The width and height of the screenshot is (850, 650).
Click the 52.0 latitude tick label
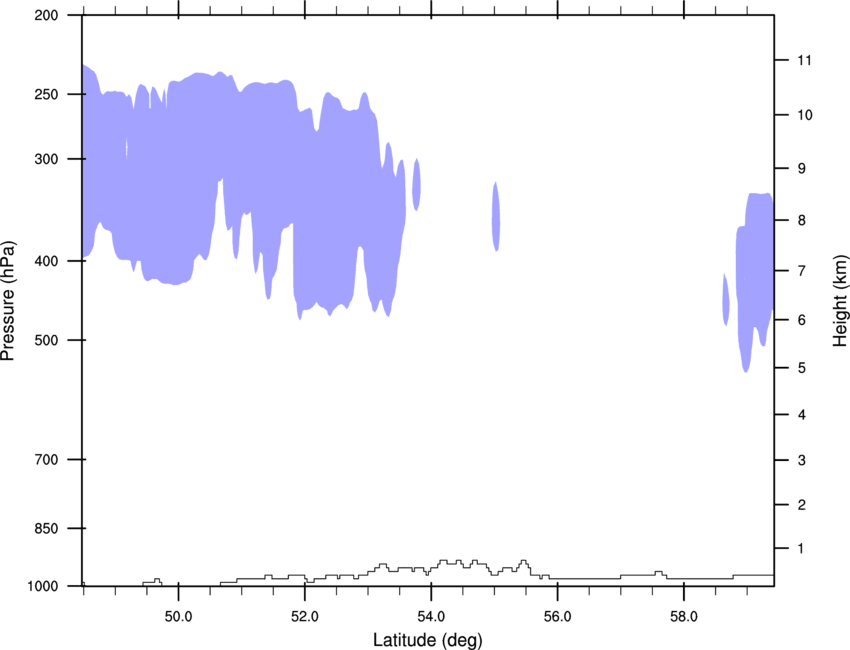point(305,617)
